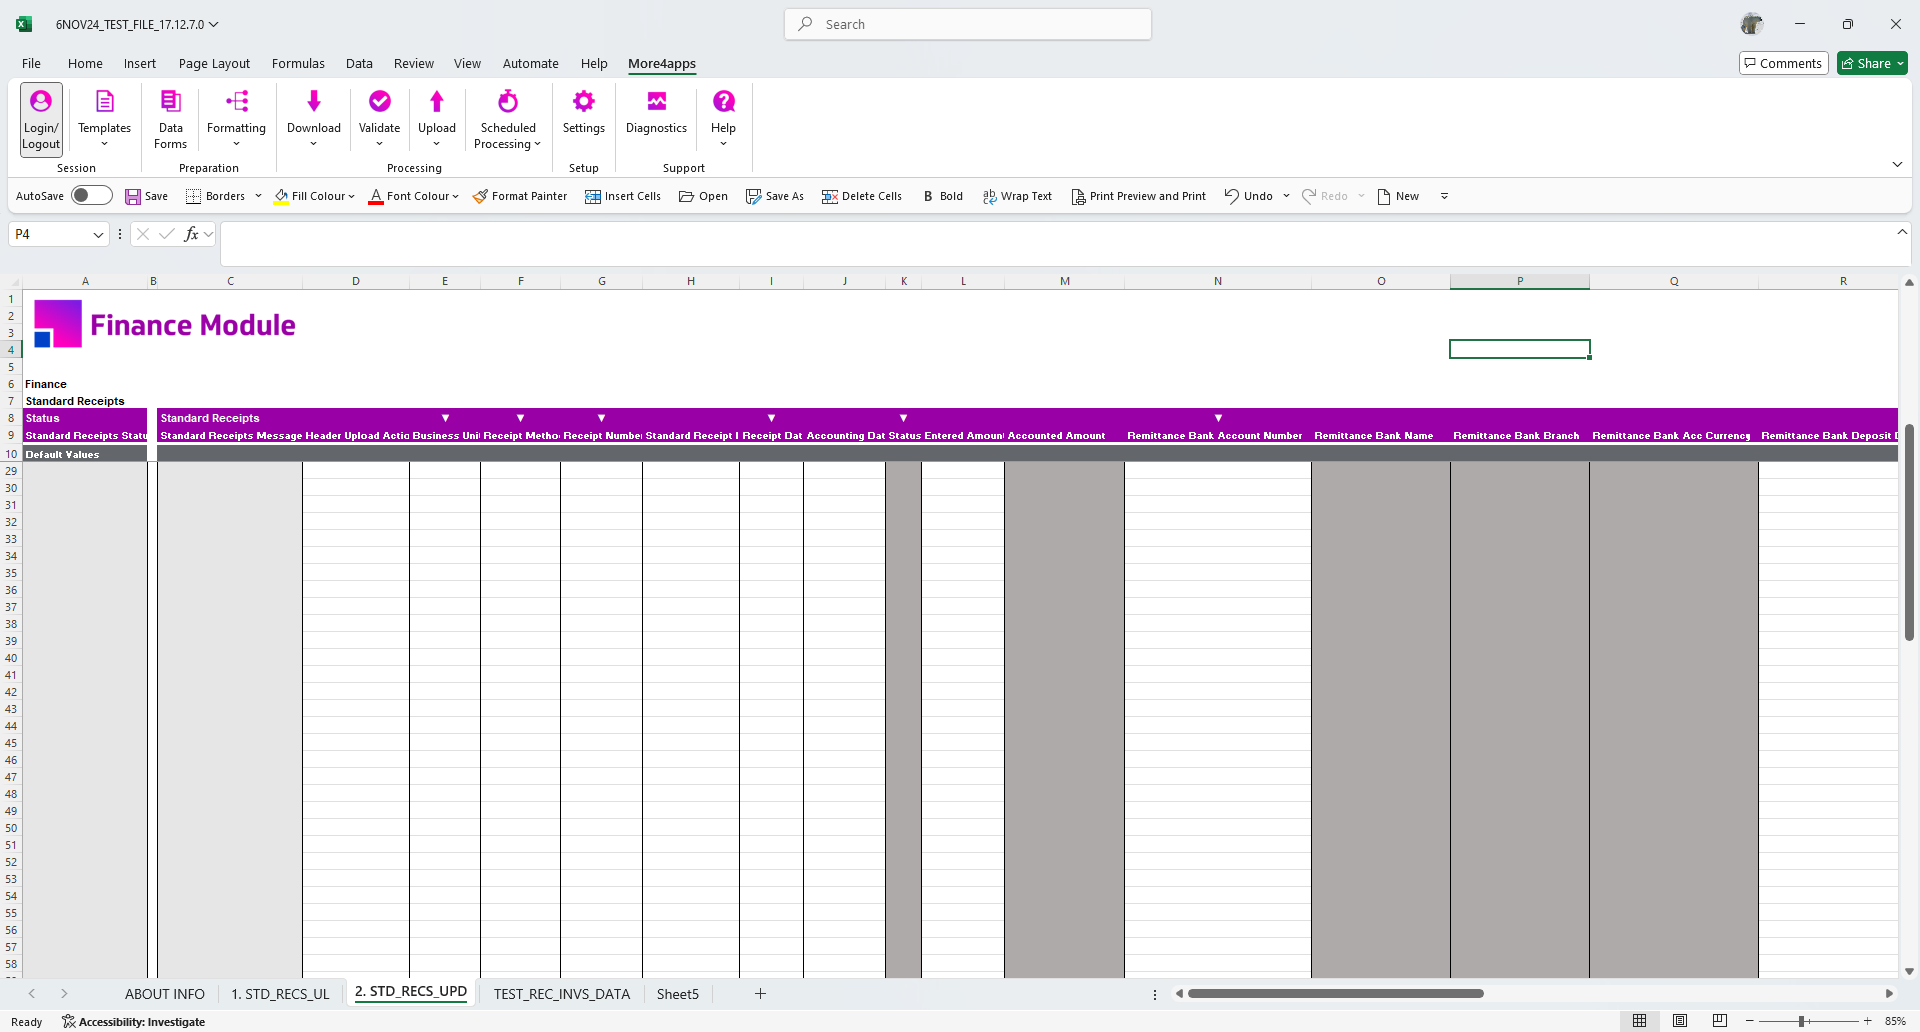Open Print Preview and Print
The height and width of the screenshot is (1032, 1920).
(1139, 197)
